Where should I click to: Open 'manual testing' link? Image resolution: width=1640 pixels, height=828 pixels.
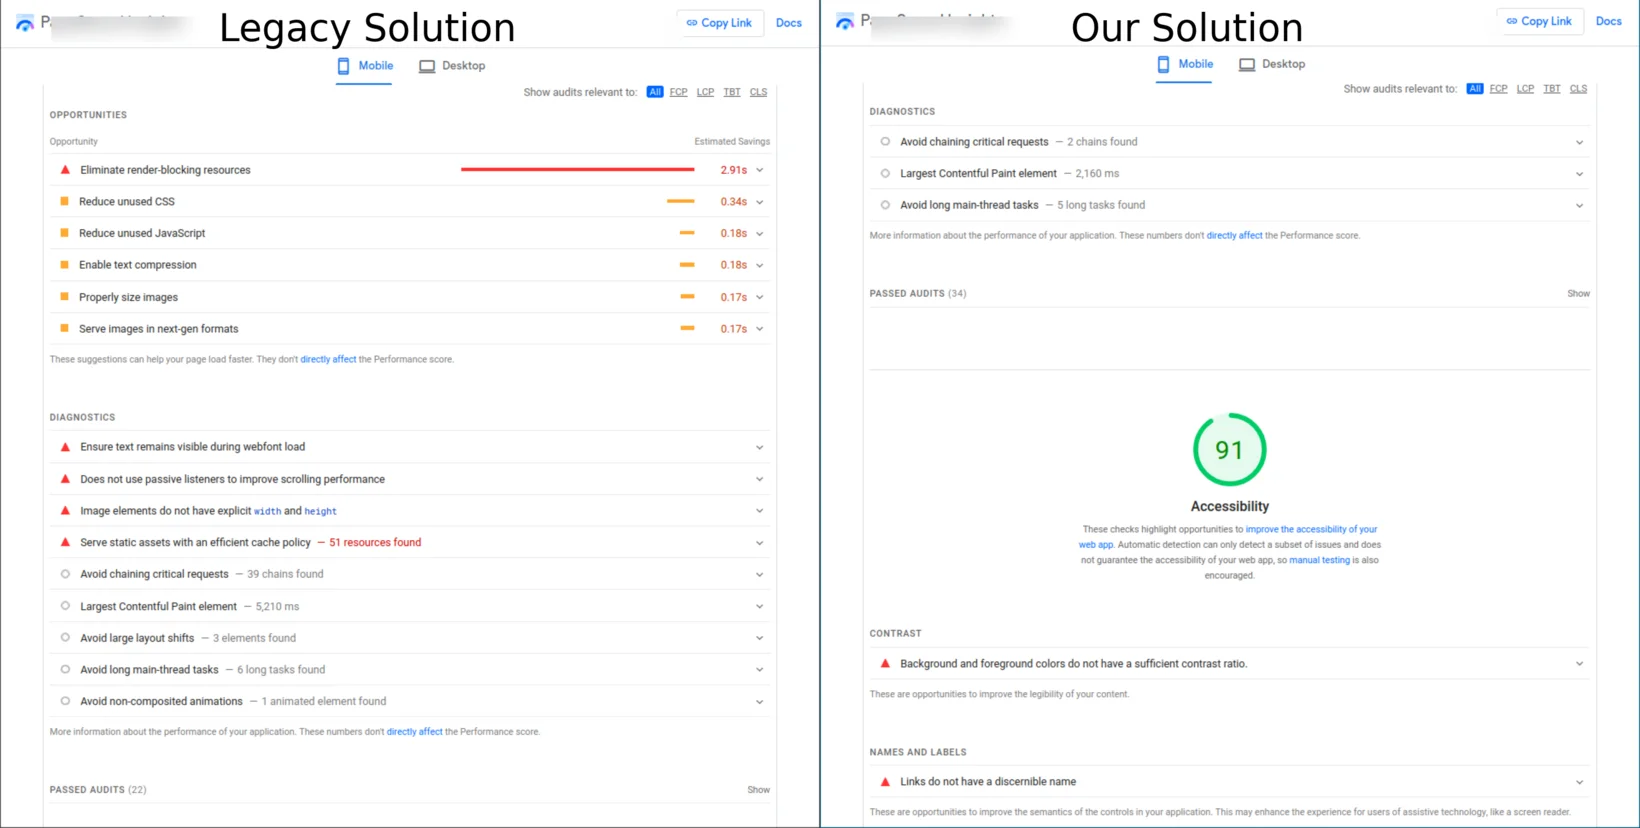tap(1319, 560)
